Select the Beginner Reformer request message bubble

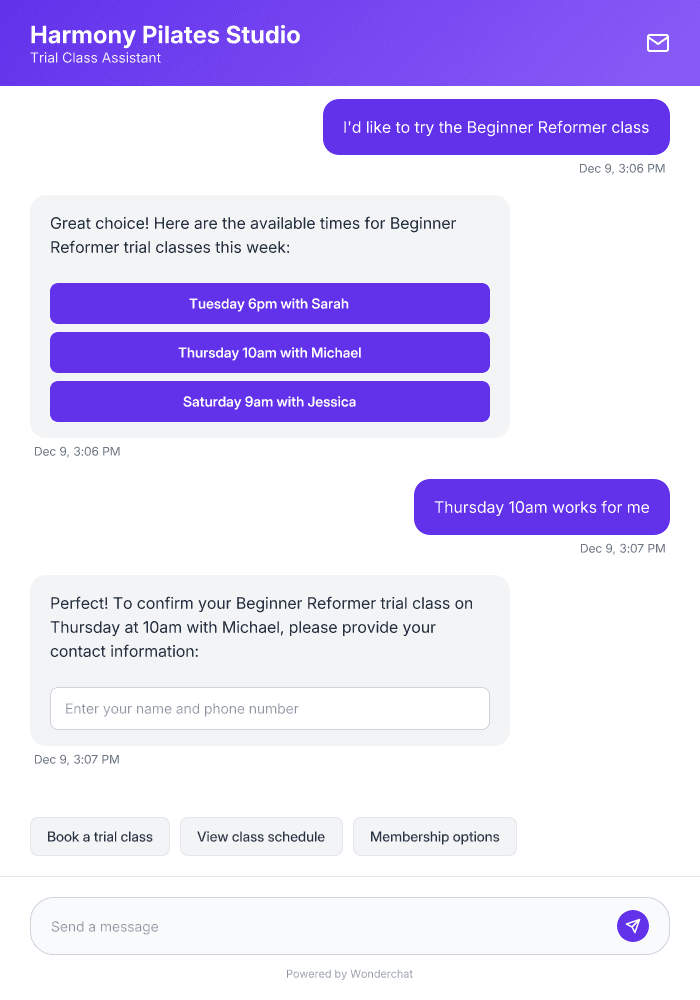pos(495,127)
